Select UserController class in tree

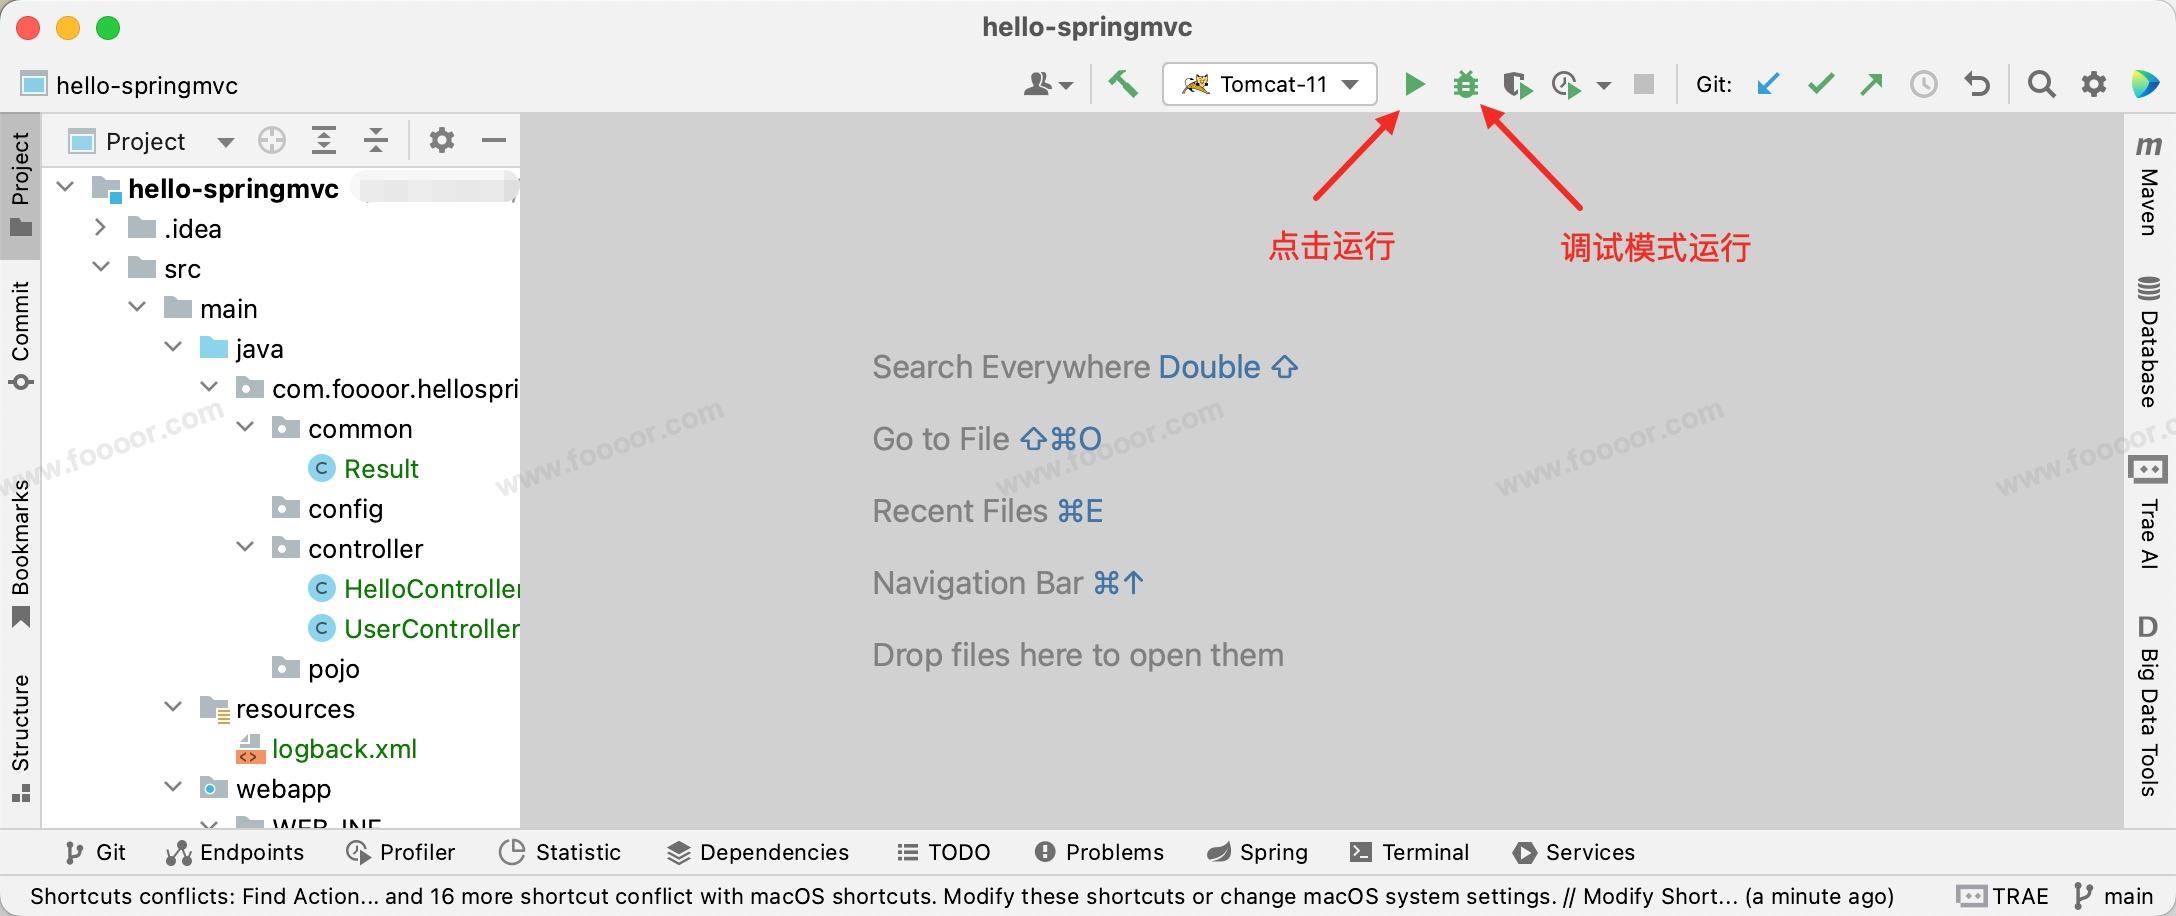pyautogui.click(x=430, y=629)
